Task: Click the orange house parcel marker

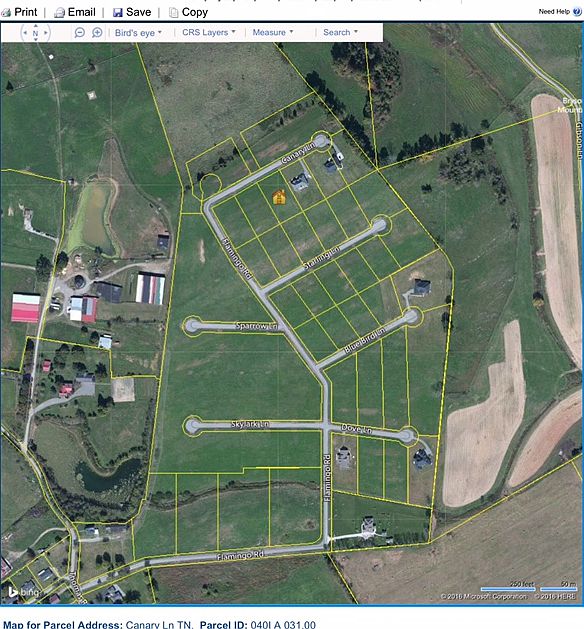Action: point(279,197)
